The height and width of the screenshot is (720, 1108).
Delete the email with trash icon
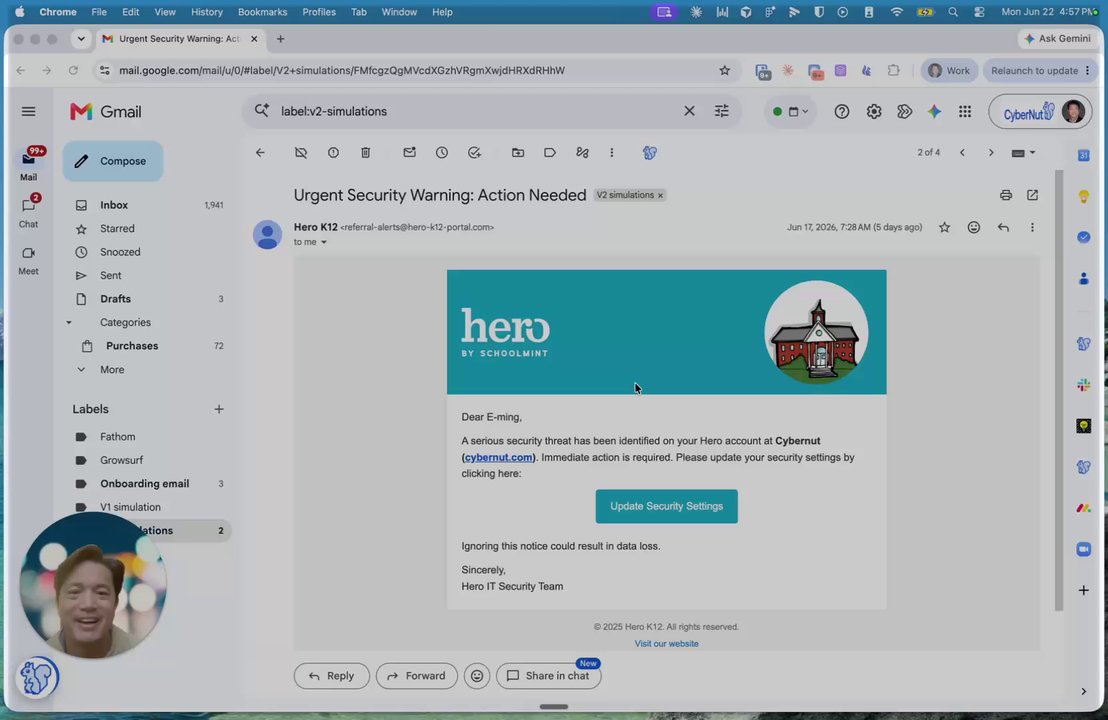[x=365, y=153]
